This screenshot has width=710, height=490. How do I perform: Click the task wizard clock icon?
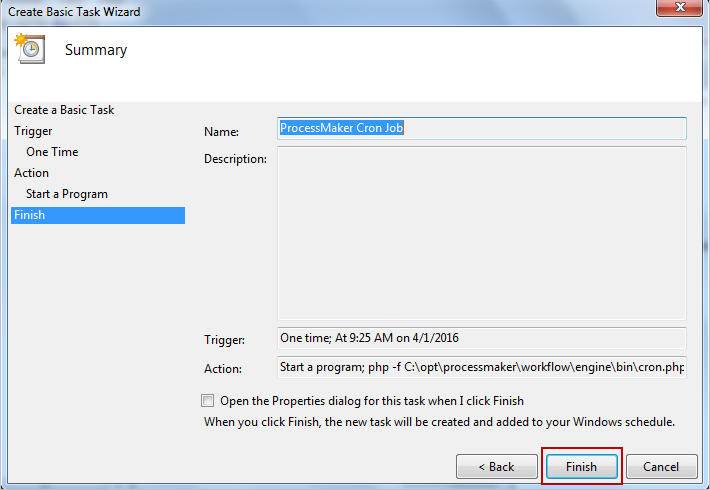tap(28, 50)
